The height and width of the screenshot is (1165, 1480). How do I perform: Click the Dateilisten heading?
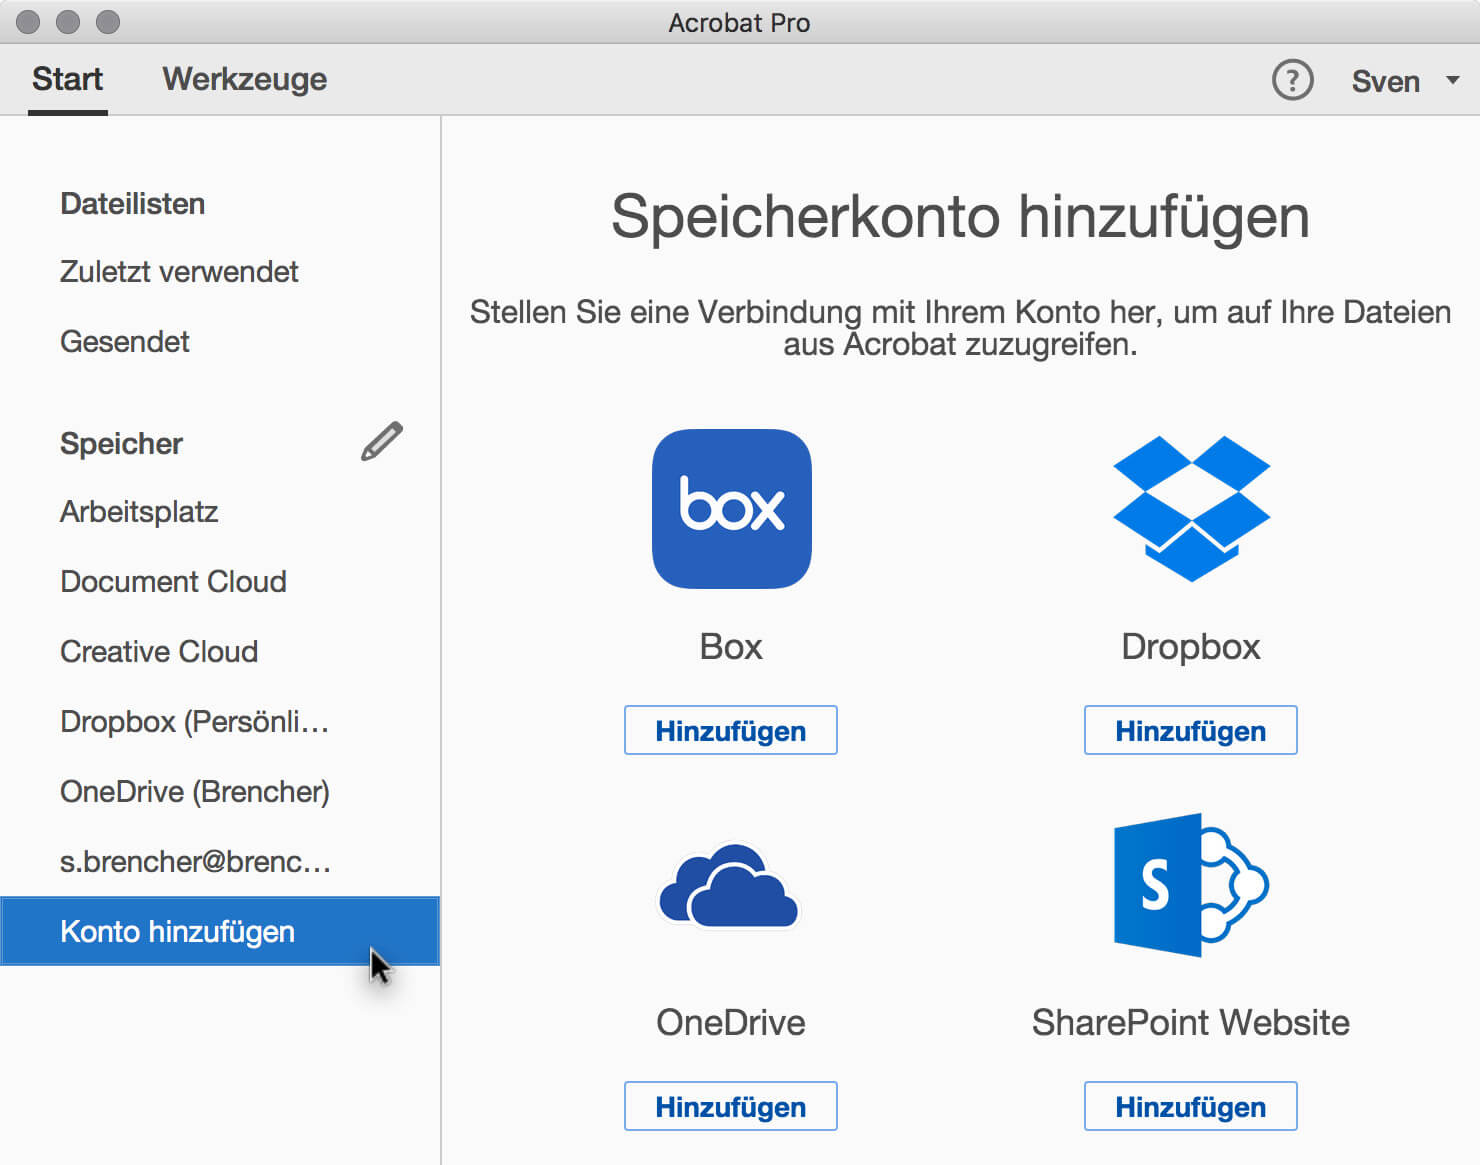(x=132, y=204)
